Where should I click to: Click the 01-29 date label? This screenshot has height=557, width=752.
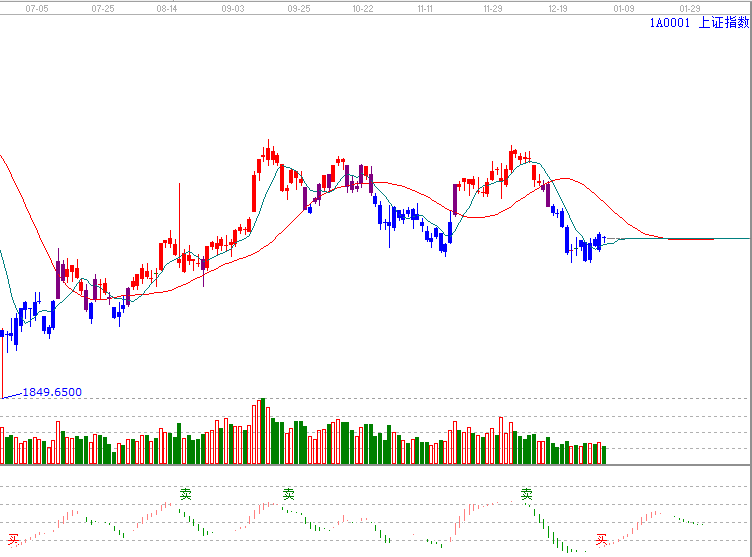689,7
